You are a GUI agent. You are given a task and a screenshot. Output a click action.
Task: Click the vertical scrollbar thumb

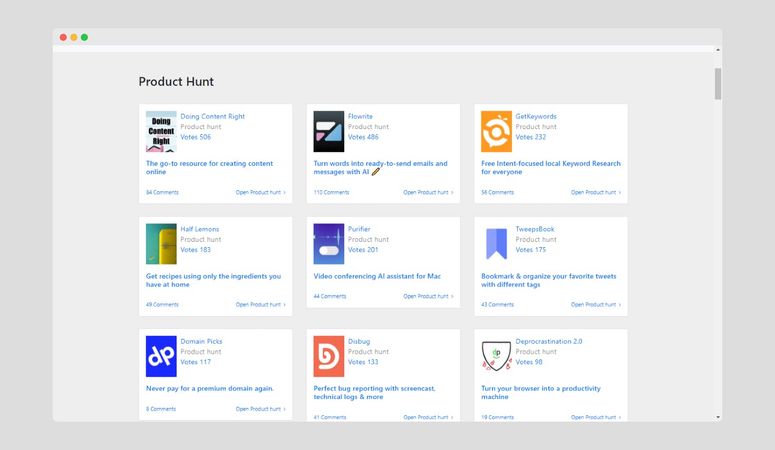(x=718, y=84)
